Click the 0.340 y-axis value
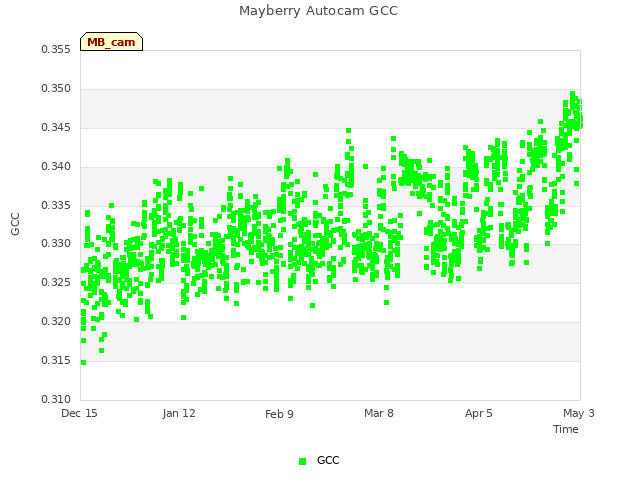The width and height of the screenshot is (640, 480). [56, 167]
